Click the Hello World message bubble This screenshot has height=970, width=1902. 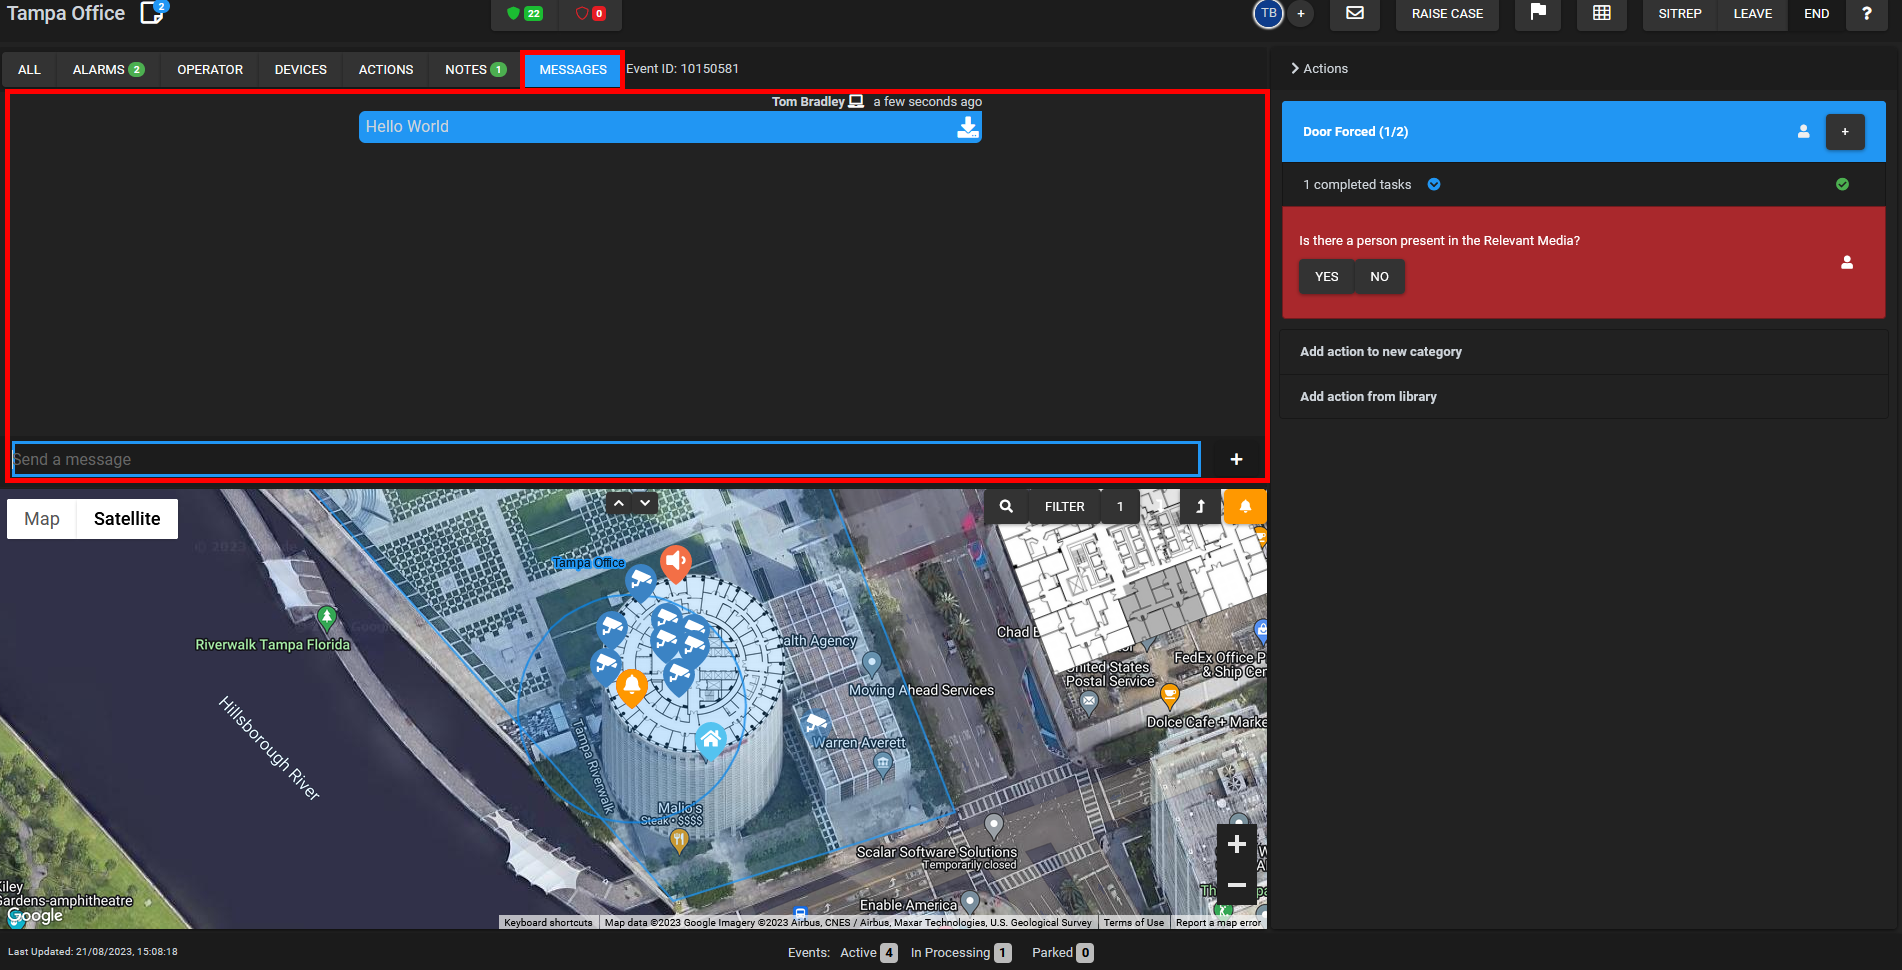click(x=670, y=127)
